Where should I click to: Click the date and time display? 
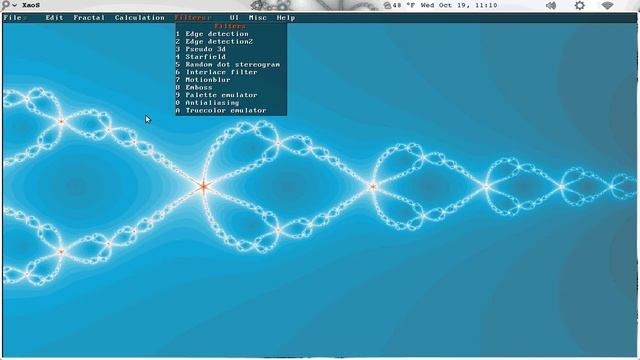click(x=459, y=5)
